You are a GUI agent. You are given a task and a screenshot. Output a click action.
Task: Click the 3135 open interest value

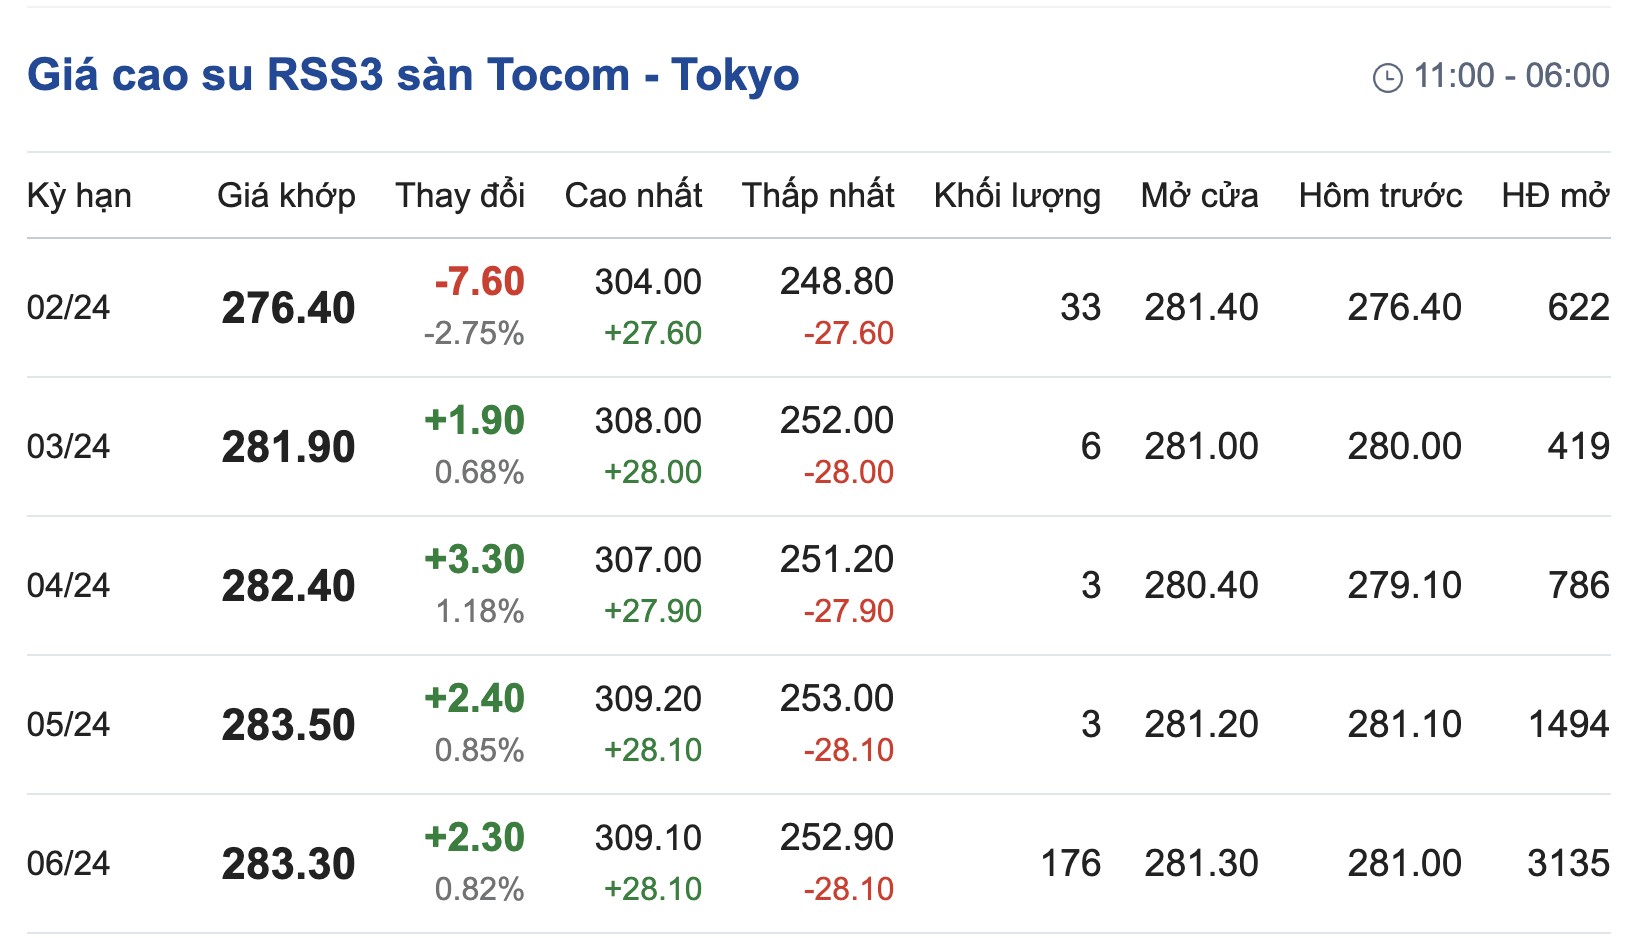click(x=1568, y=863)
